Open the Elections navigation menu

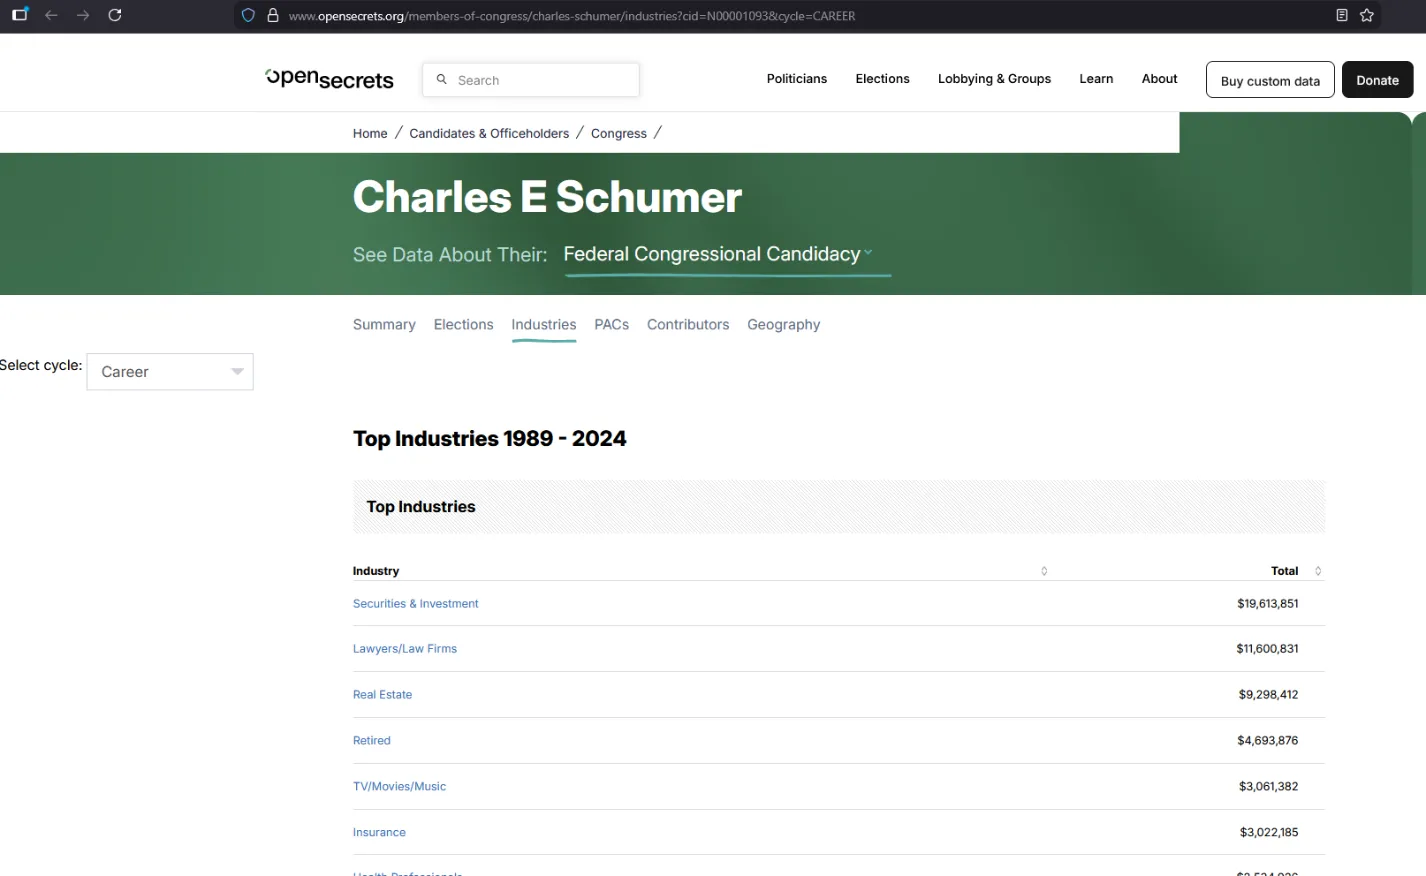pos(882,79)
